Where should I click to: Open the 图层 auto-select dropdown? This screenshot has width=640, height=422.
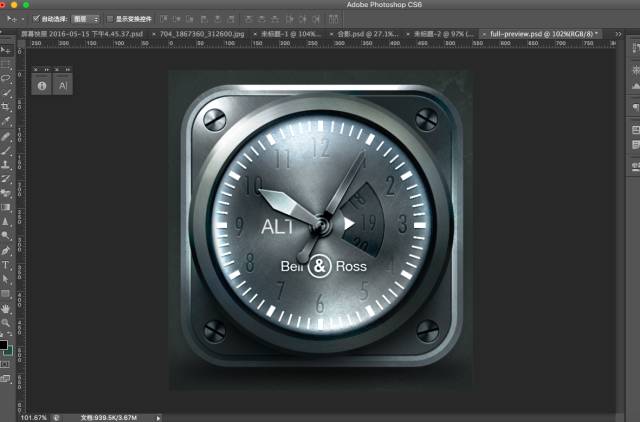coord(85,19)
